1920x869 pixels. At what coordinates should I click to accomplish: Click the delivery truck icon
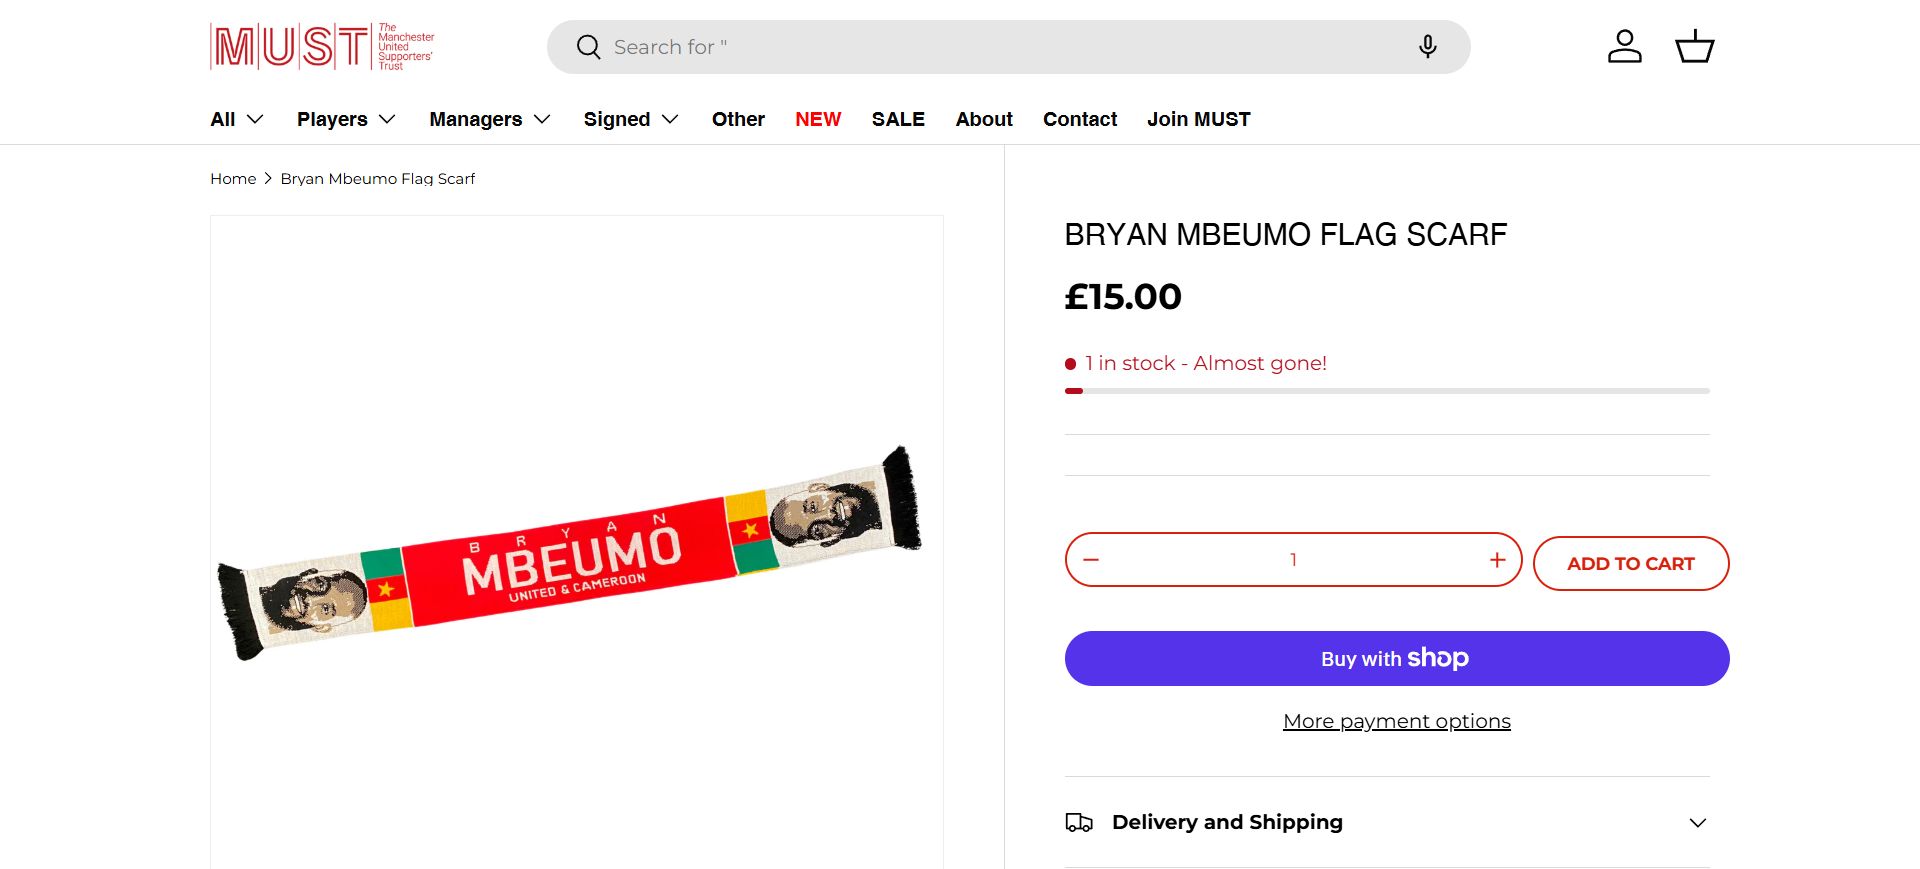click(x=1079, y=822)
